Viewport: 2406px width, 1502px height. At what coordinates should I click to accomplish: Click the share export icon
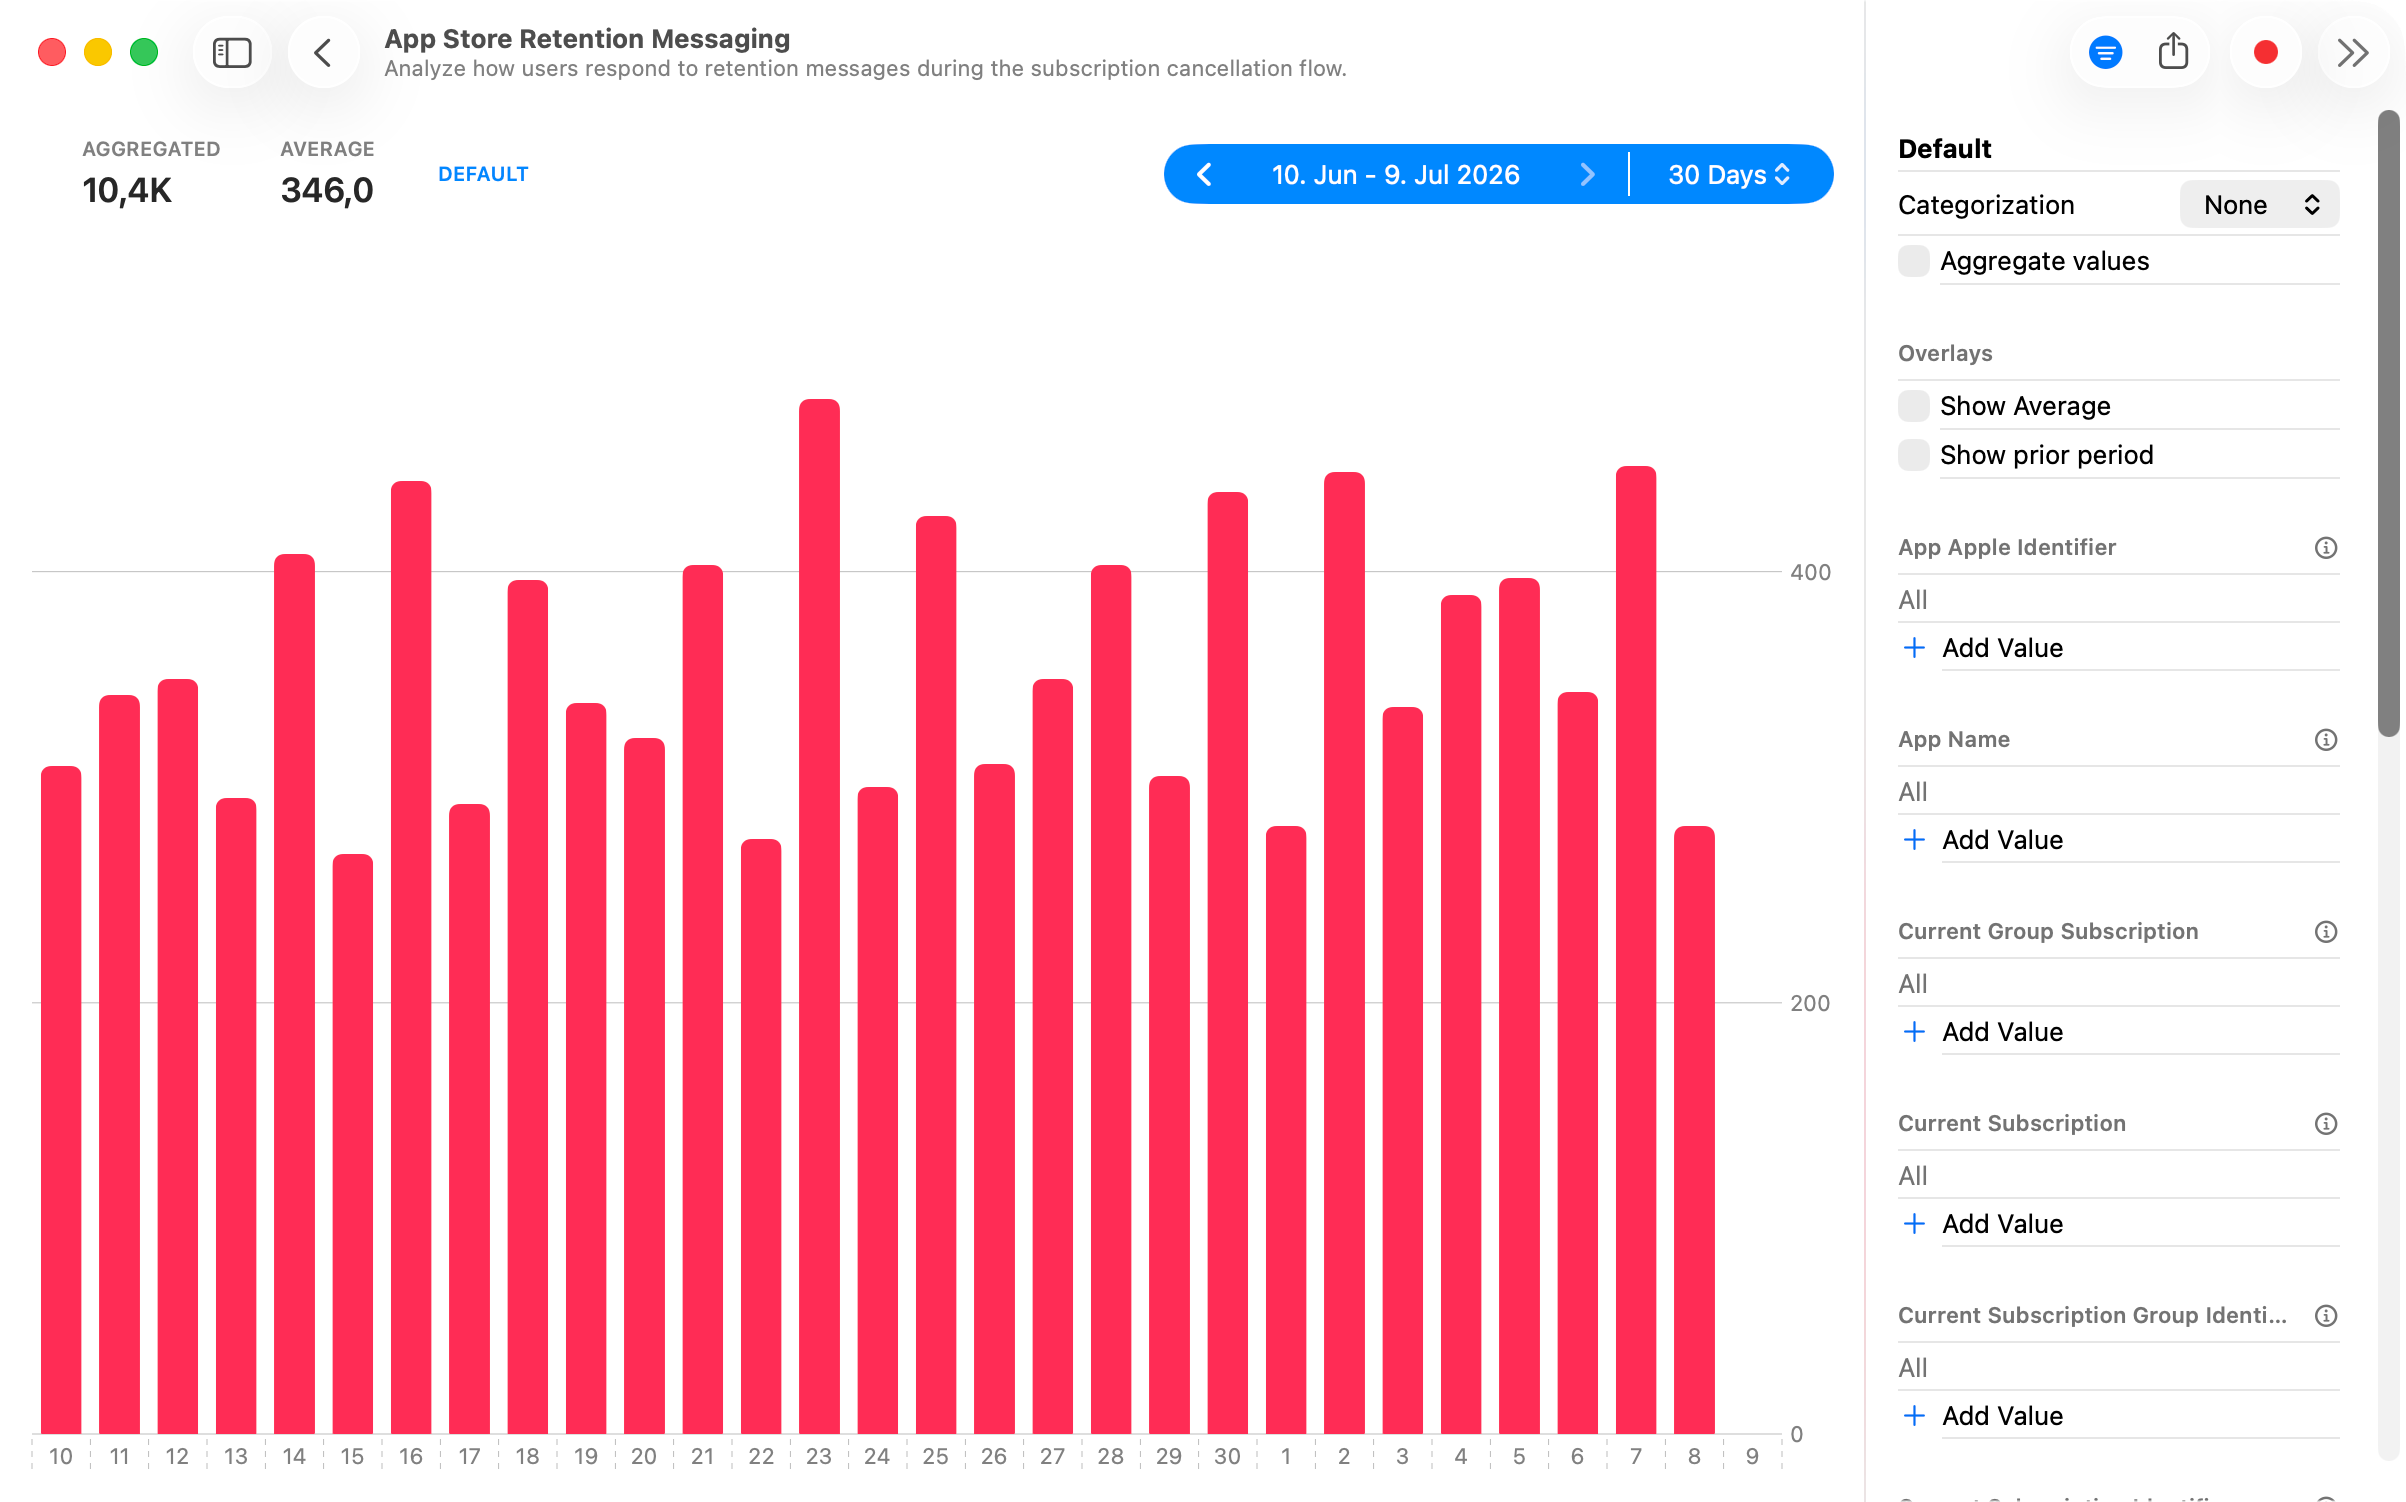click(x=2173, y=52)
